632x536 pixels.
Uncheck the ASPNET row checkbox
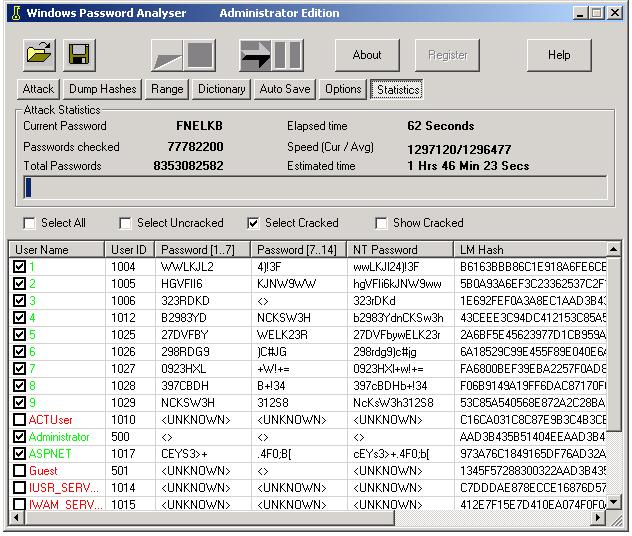point(19,453)
